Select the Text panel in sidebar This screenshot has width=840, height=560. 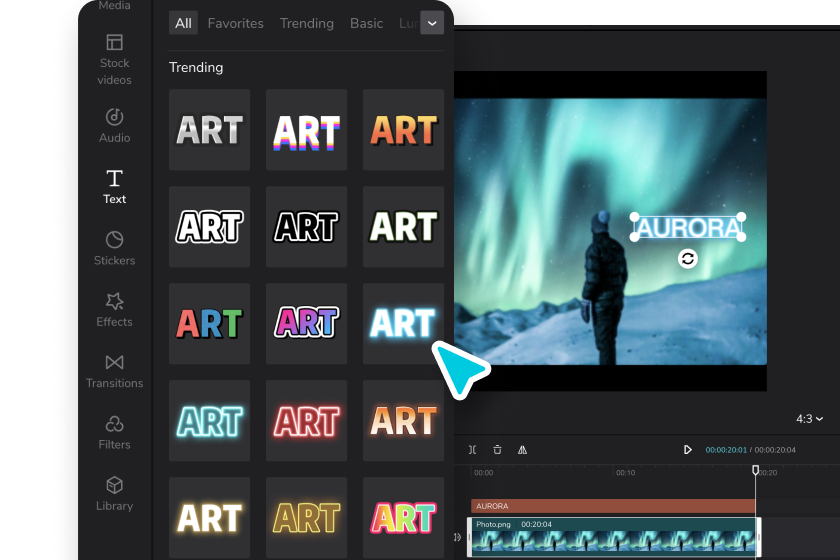point(114,186)
